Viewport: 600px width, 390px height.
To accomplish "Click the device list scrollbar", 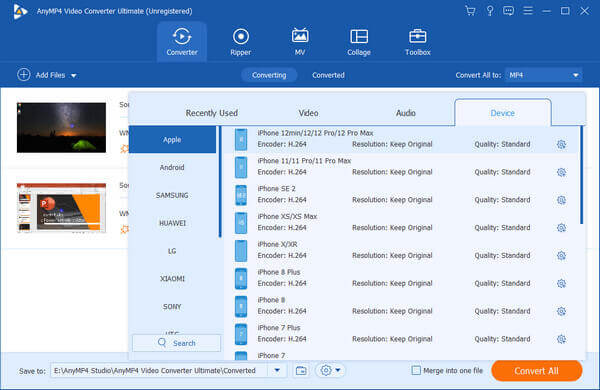I will [582, 175].
